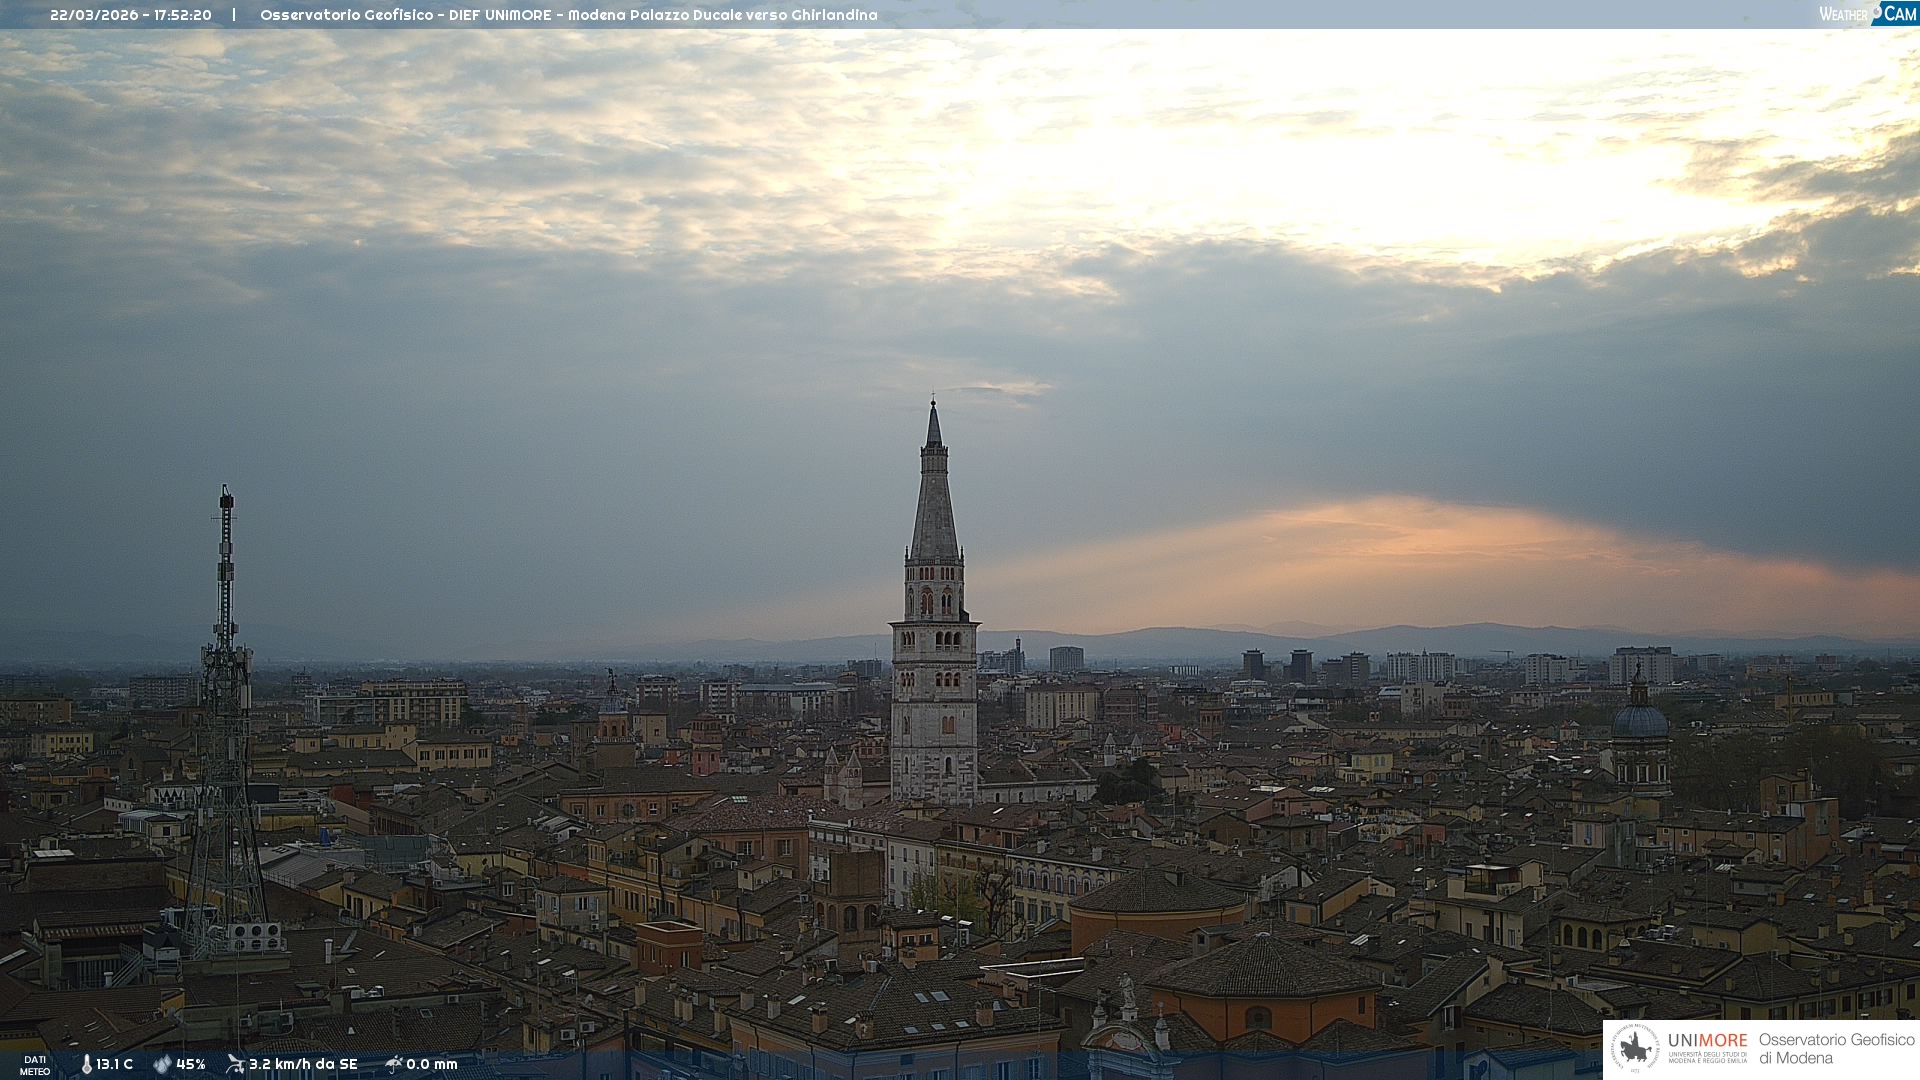Click the 17:52:20 time in header
1920x1080 pixels.
point(182,15)
